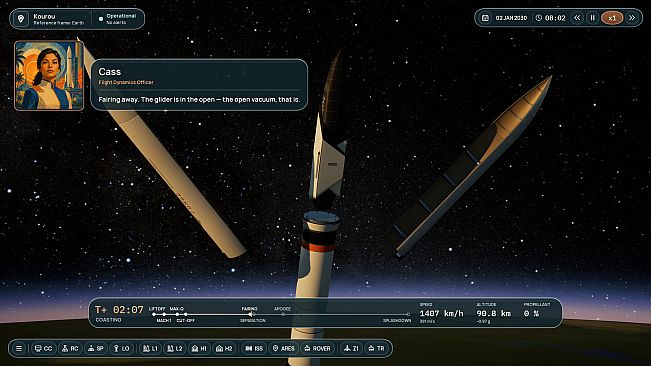Click the Max-Q timeline marker
This screenshot has width=651, height=366.
pos(177,314)
